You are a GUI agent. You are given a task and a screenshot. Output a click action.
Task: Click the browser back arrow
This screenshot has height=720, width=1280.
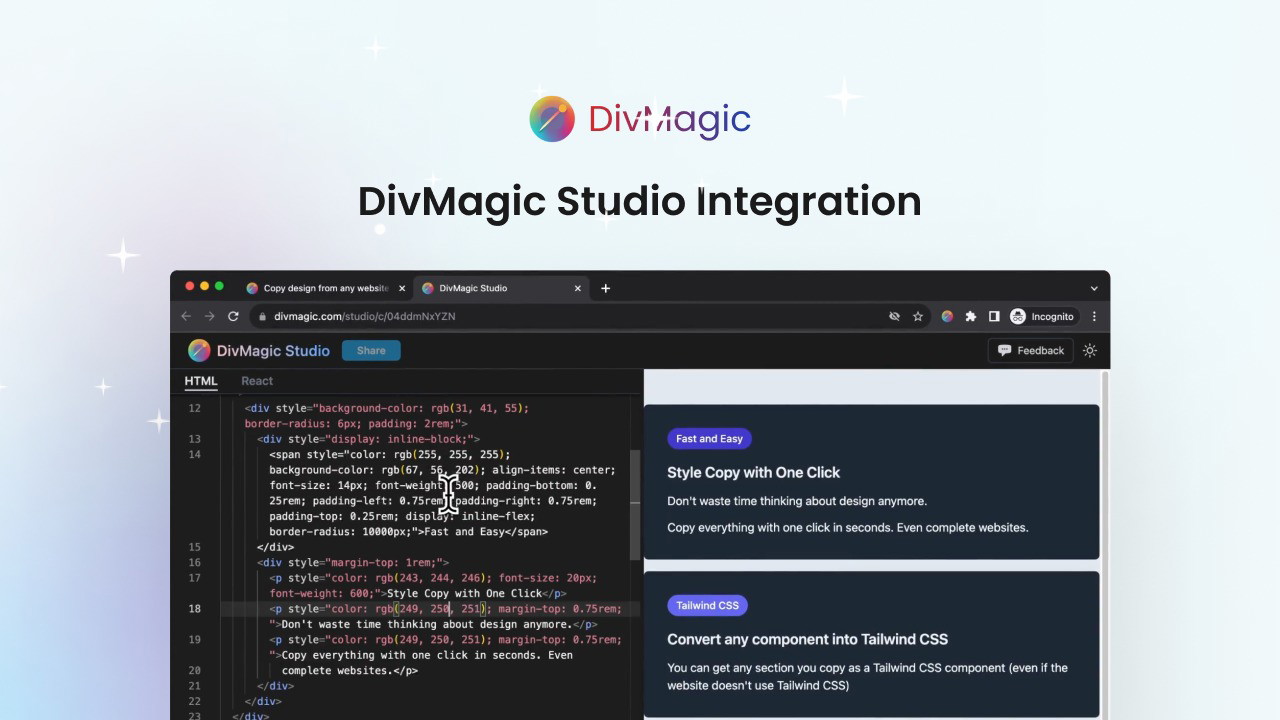pos(186,316)
